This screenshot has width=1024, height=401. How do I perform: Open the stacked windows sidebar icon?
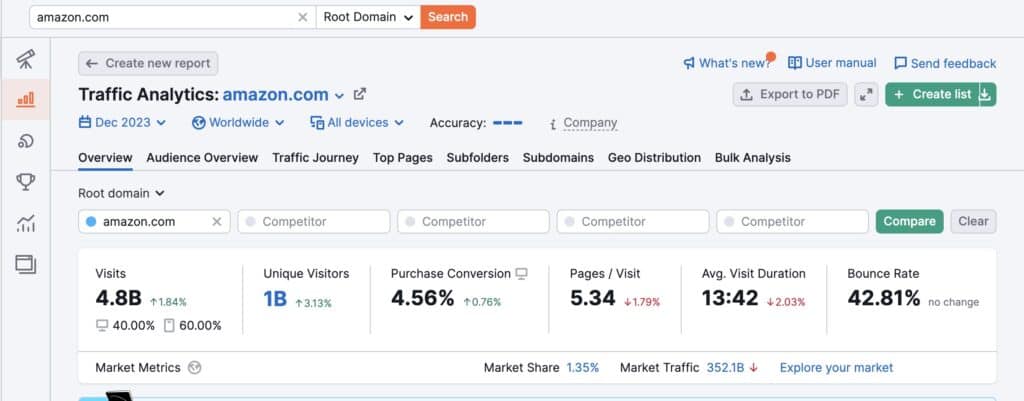(x=25, y=265)
